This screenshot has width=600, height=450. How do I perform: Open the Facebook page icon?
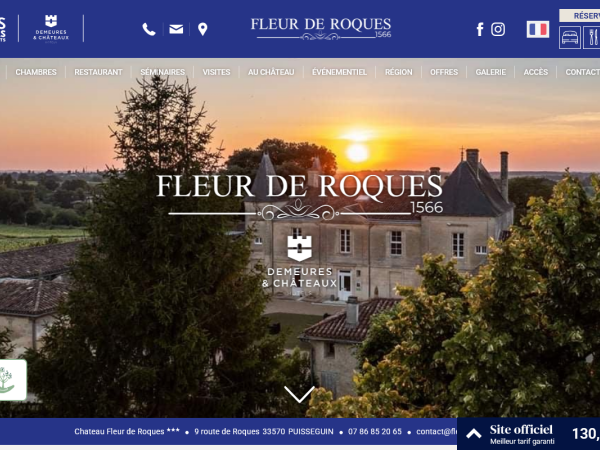tap(480, 29)
